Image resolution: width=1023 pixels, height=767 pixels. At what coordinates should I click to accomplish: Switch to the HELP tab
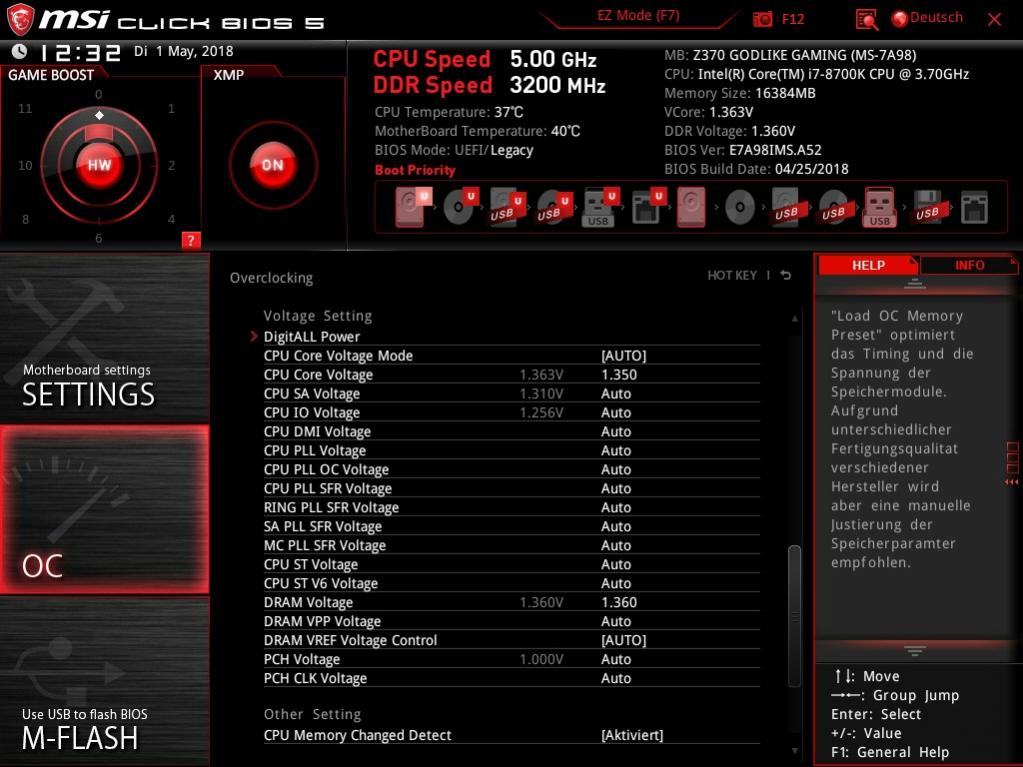868,265
